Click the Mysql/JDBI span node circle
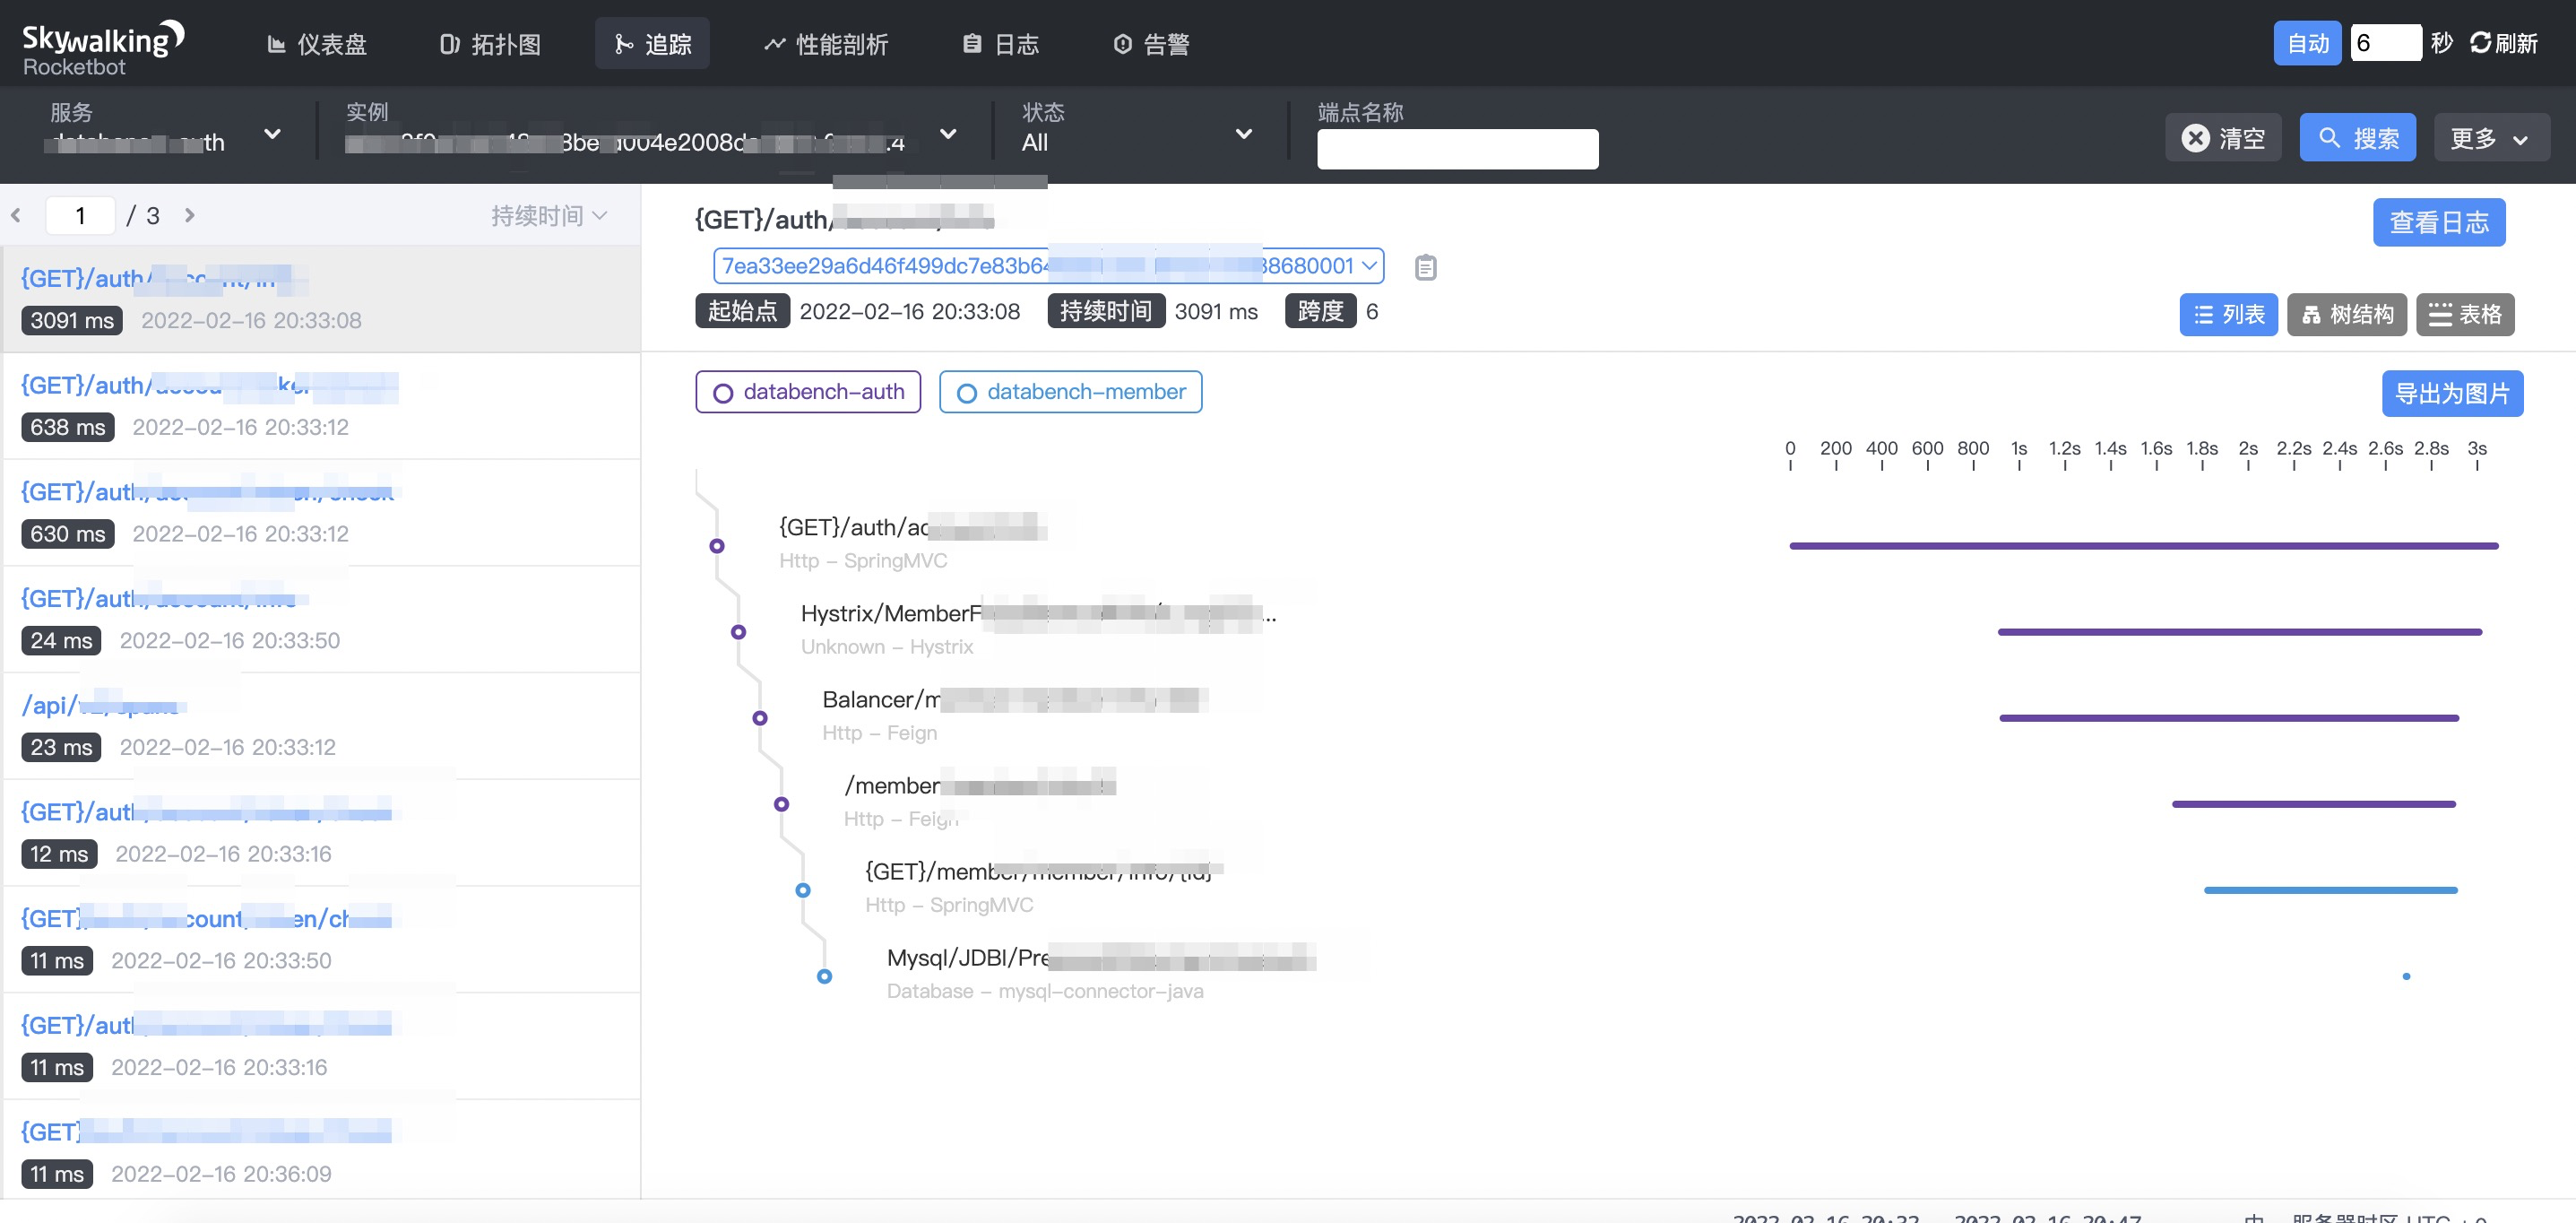 tap(824, 976)
